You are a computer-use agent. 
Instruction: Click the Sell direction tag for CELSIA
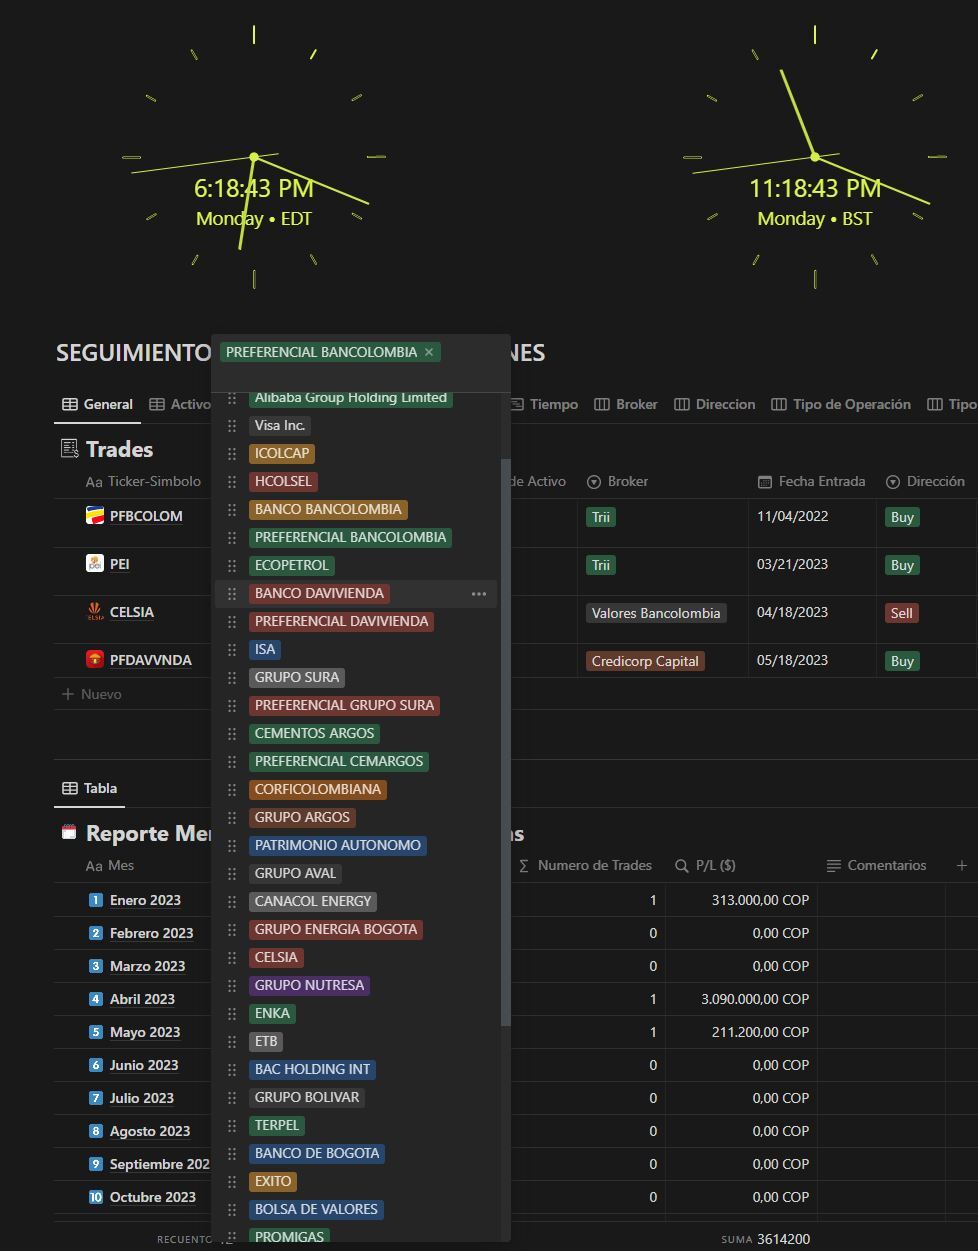[902, 613]
